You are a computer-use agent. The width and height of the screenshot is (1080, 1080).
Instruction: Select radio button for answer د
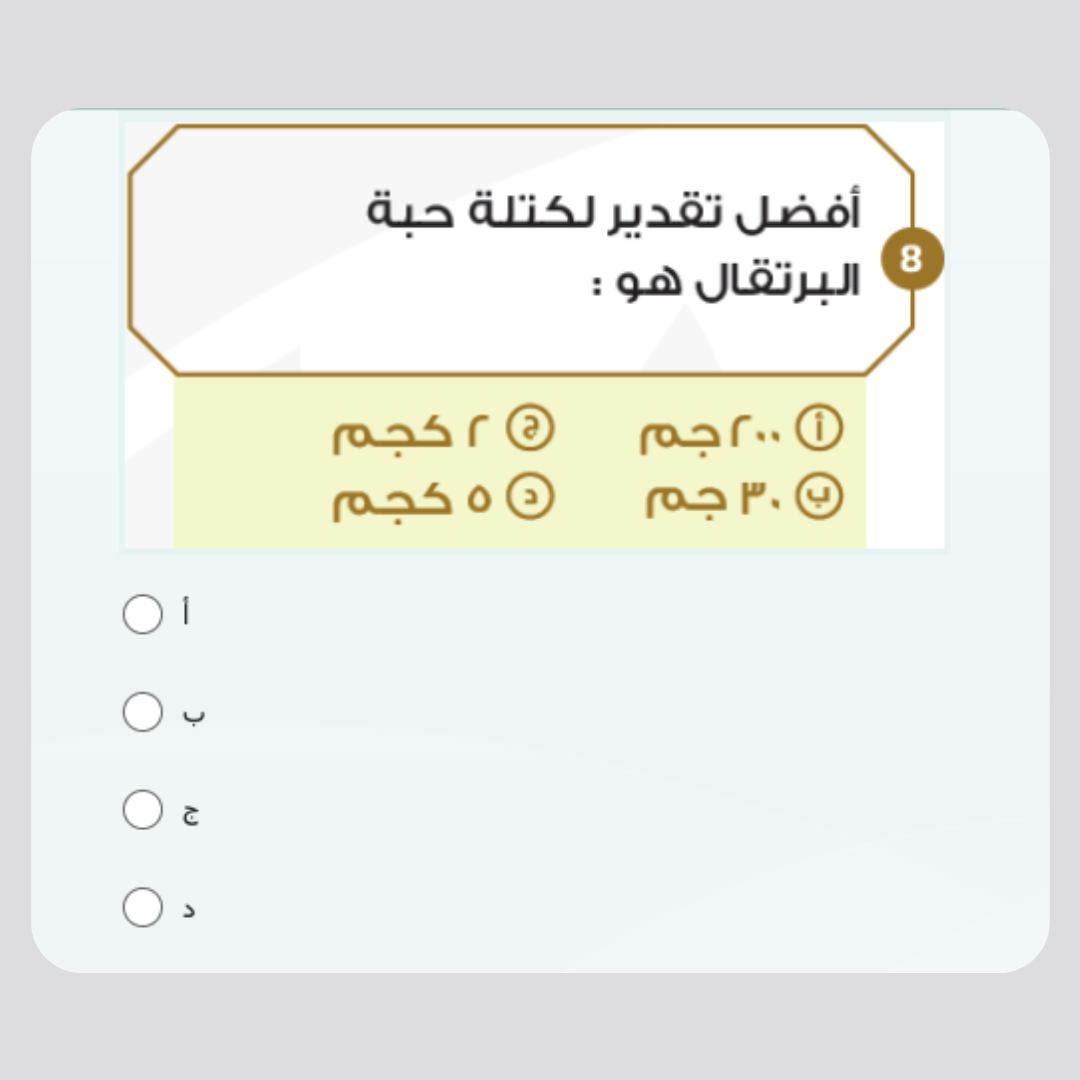click(142, 907)
